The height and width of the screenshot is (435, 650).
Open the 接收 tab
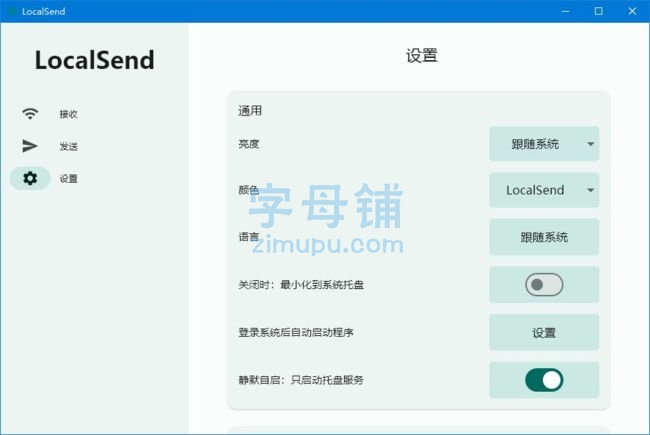pyautogui.click(x=68, y=114)
